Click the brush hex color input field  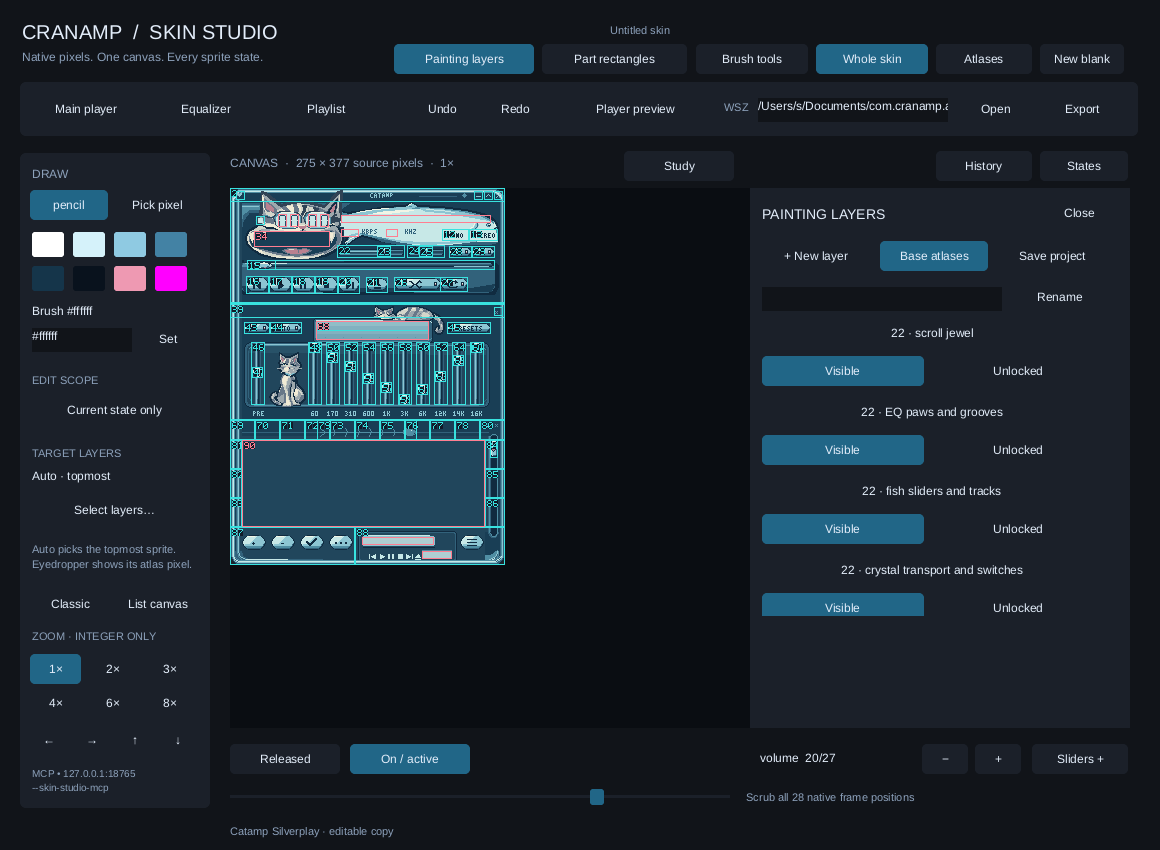tap(81, 339)
